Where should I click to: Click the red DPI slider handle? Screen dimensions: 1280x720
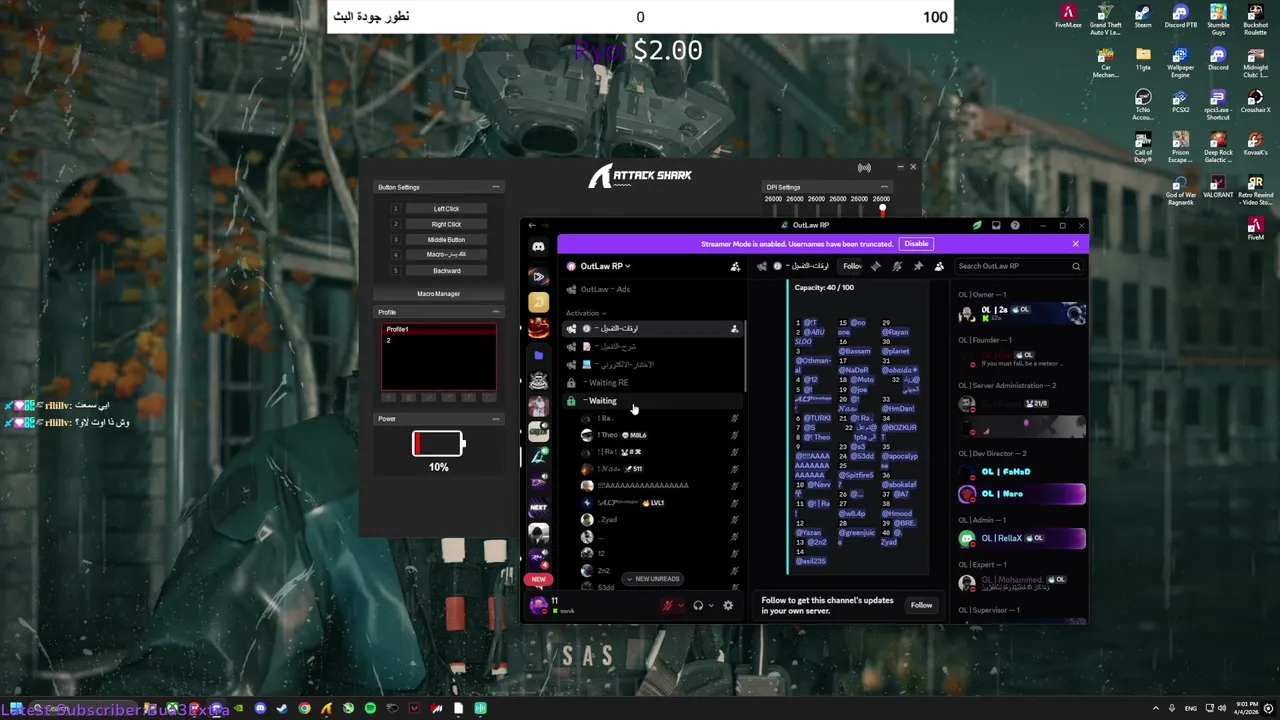coord(882,210)
